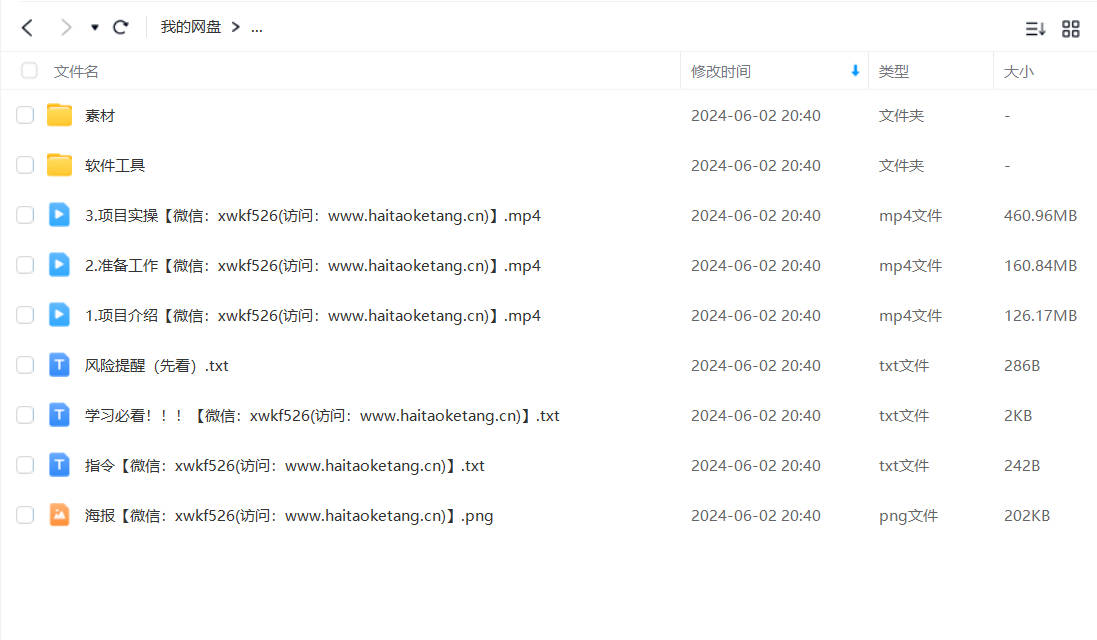The height and width of the screenshot is (640, 1097).
Task: Select the 指令 txt file name
Action: (x=285, y=466)
